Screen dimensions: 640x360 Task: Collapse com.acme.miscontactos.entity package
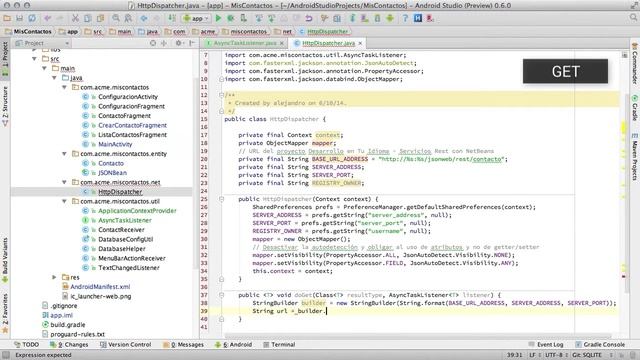[64, 153]
